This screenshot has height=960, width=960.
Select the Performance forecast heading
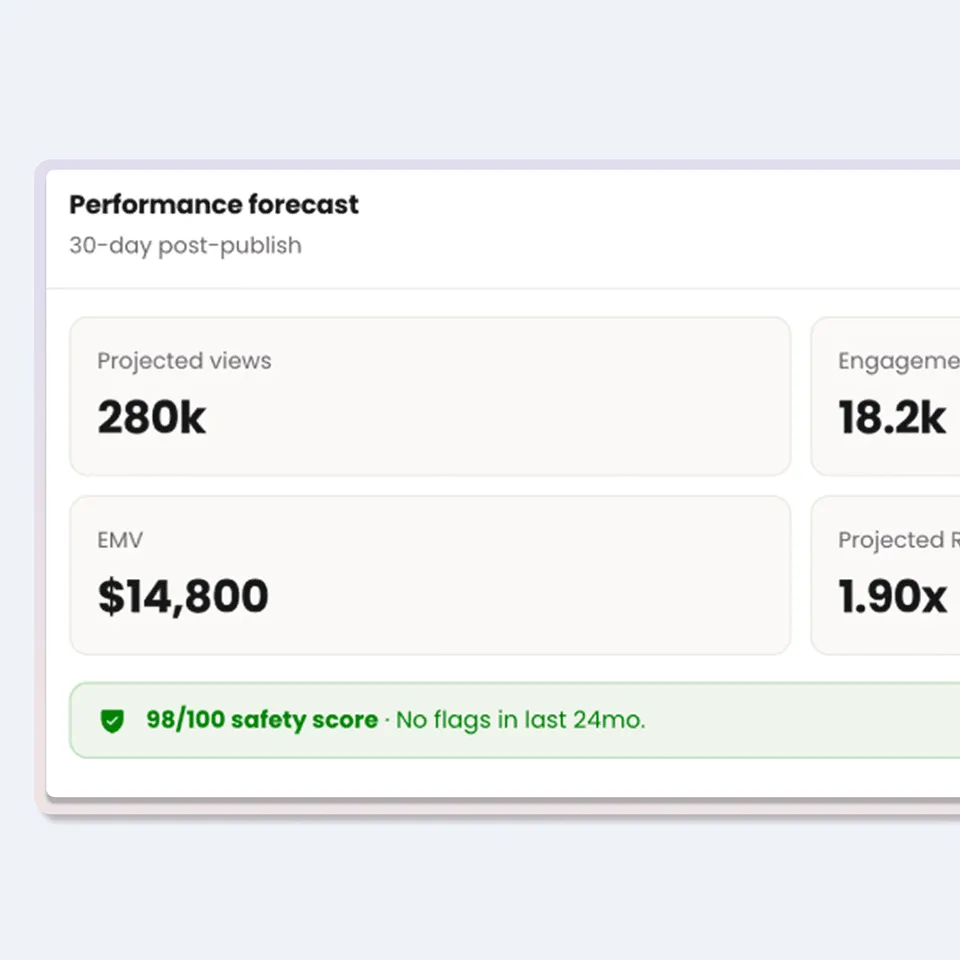(x=214, y=204)
